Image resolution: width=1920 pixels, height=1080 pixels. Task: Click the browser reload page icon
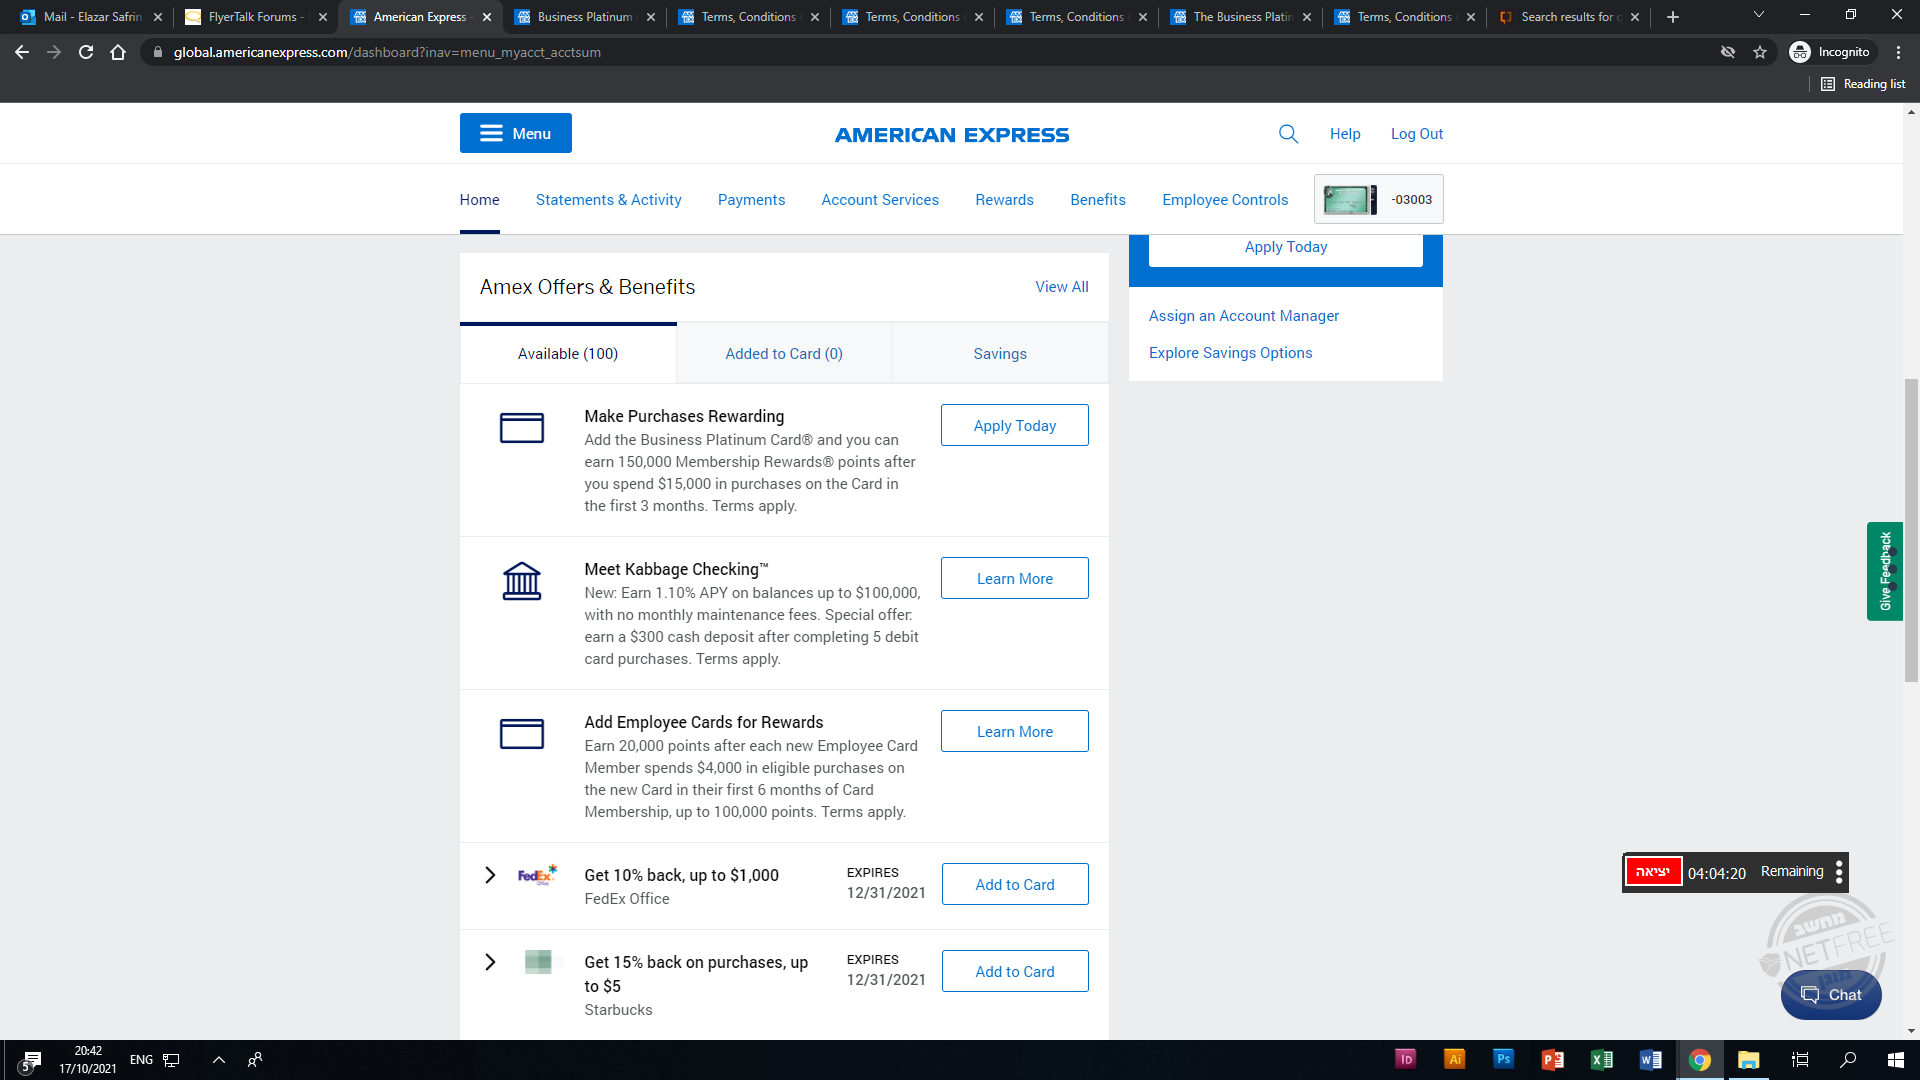click(x=86, y=52)
